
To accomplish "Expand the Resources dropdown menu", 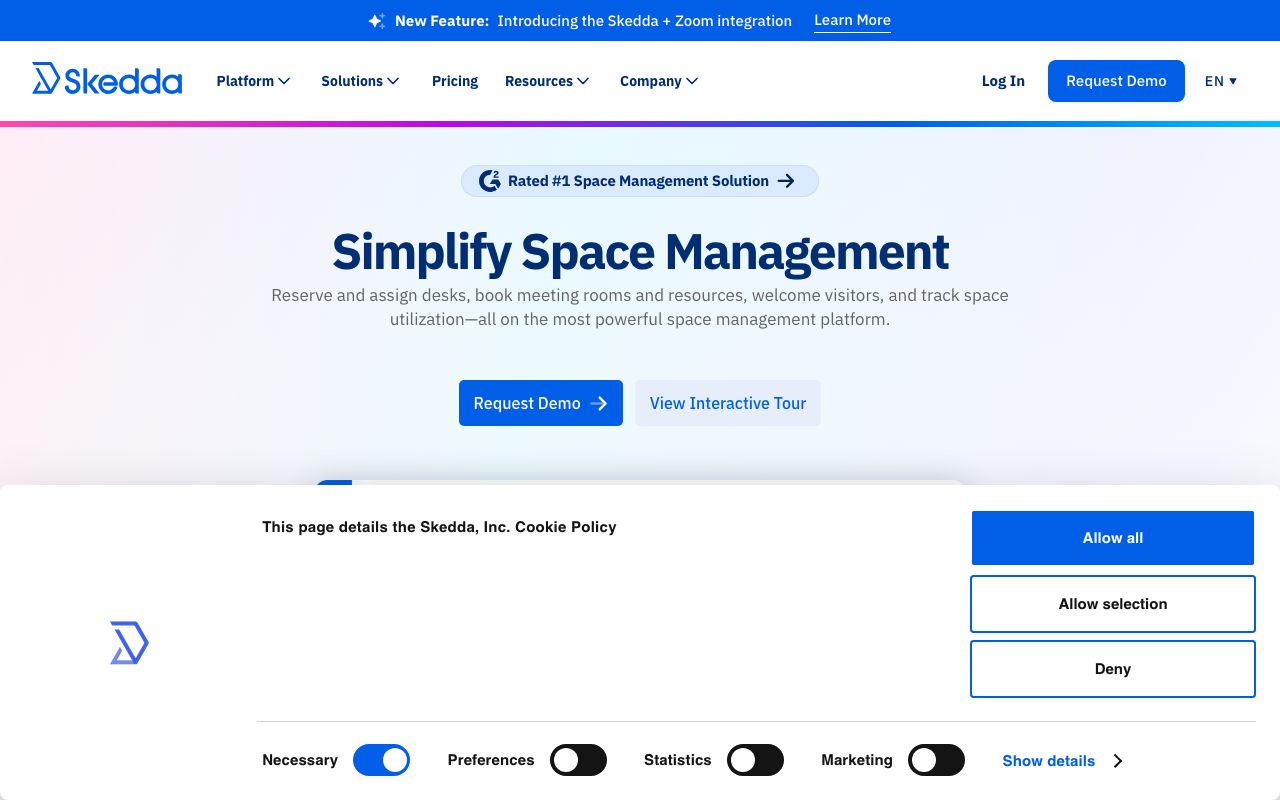I will [x=547, y=81].
